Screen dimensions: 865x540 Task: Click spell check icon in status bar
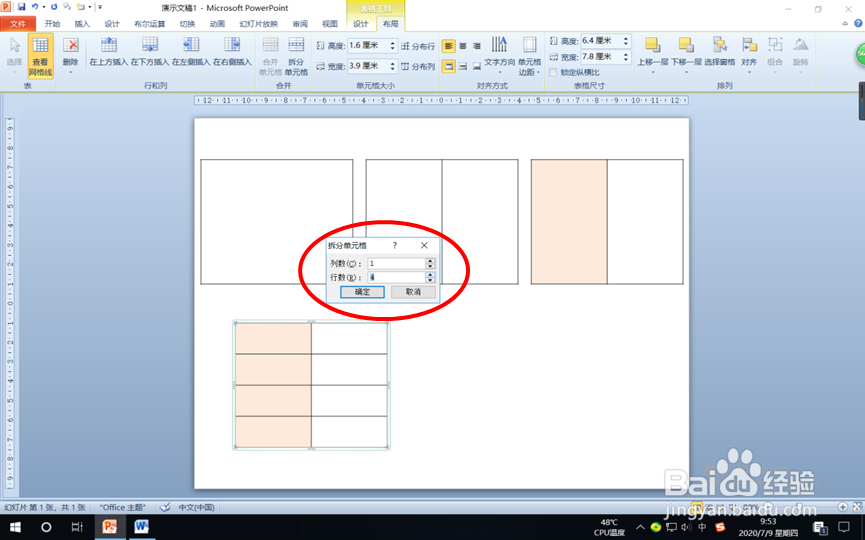pos(164,507)
